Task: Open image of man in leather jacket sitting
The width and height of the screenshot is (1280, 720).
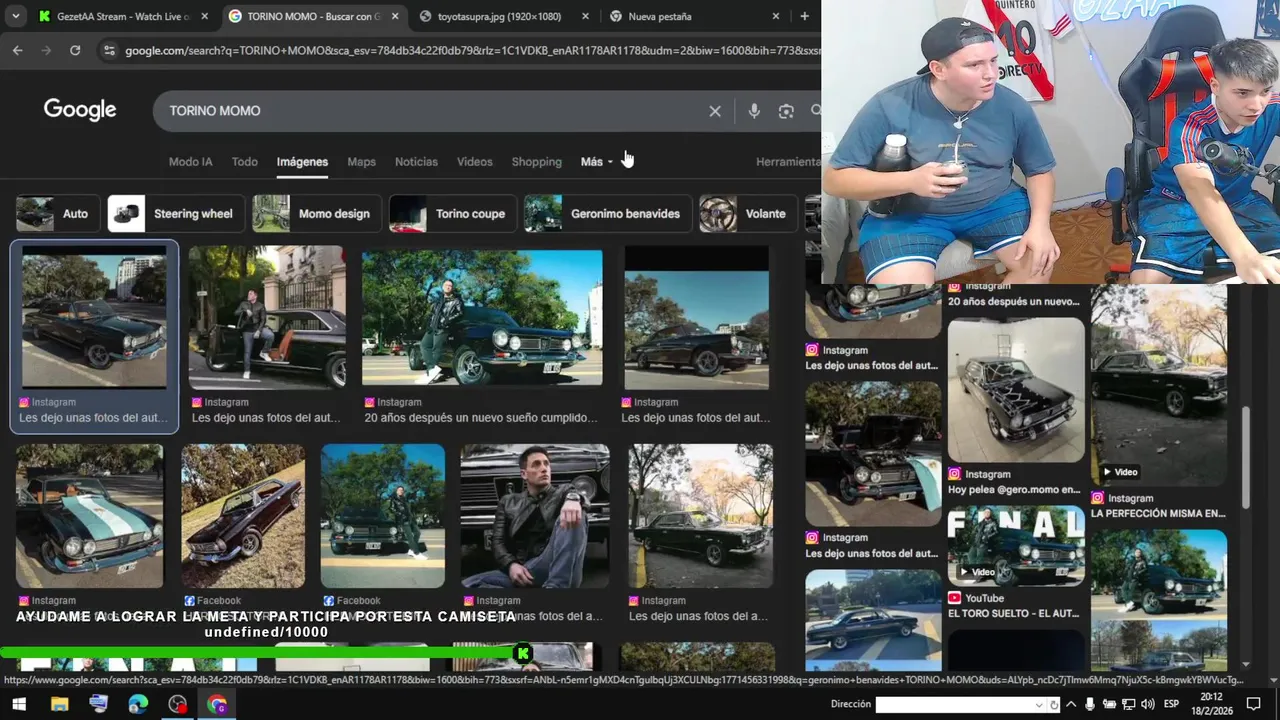Action: point(535,516)
